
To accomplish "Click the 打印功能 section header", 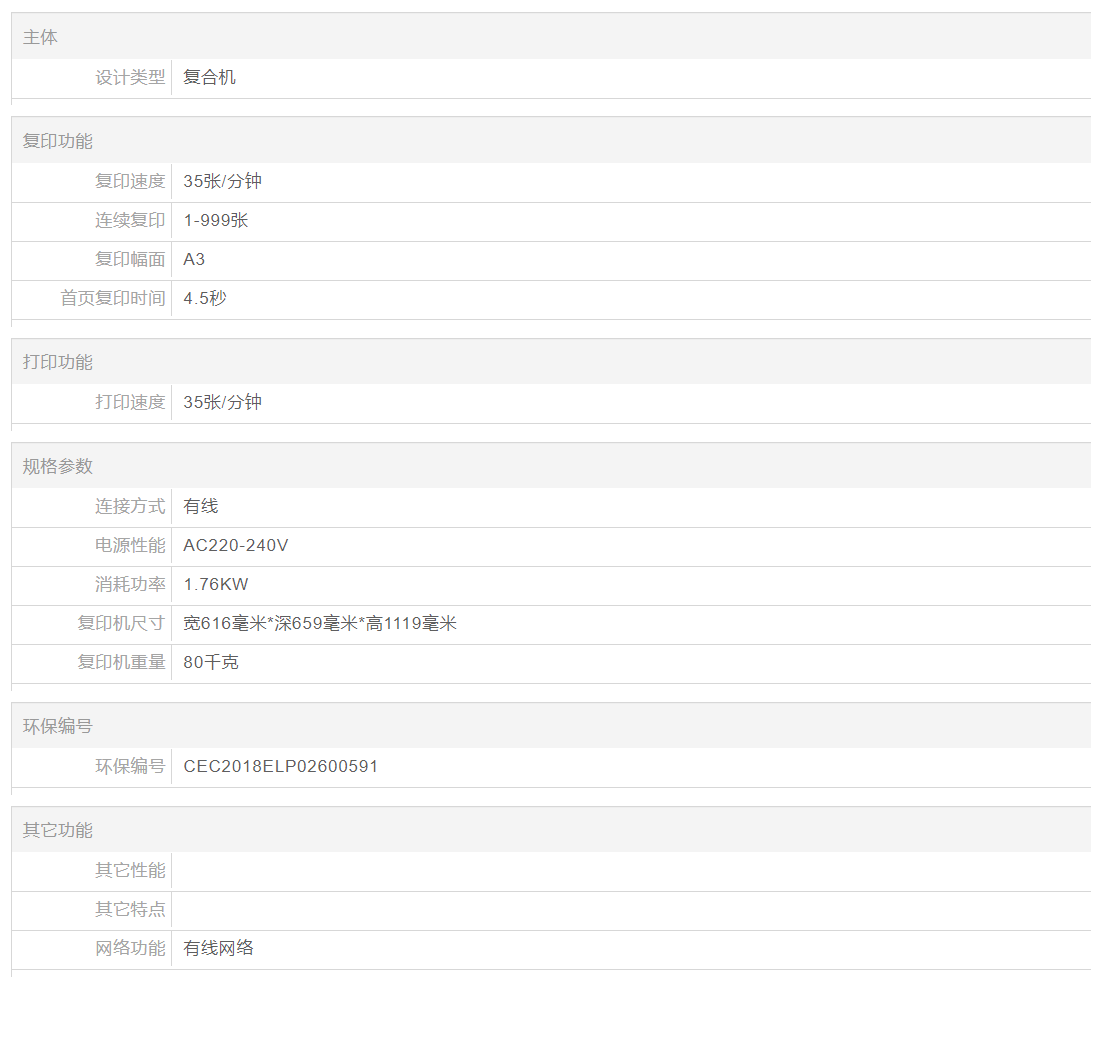I will (x=58, y=362).
